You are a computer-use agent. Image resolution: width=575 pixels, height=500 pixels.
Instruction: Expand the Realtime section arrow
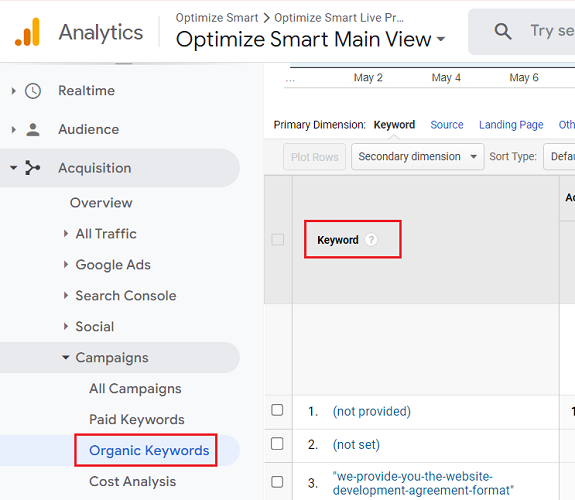pyautogui.click(x=14, y=91)
